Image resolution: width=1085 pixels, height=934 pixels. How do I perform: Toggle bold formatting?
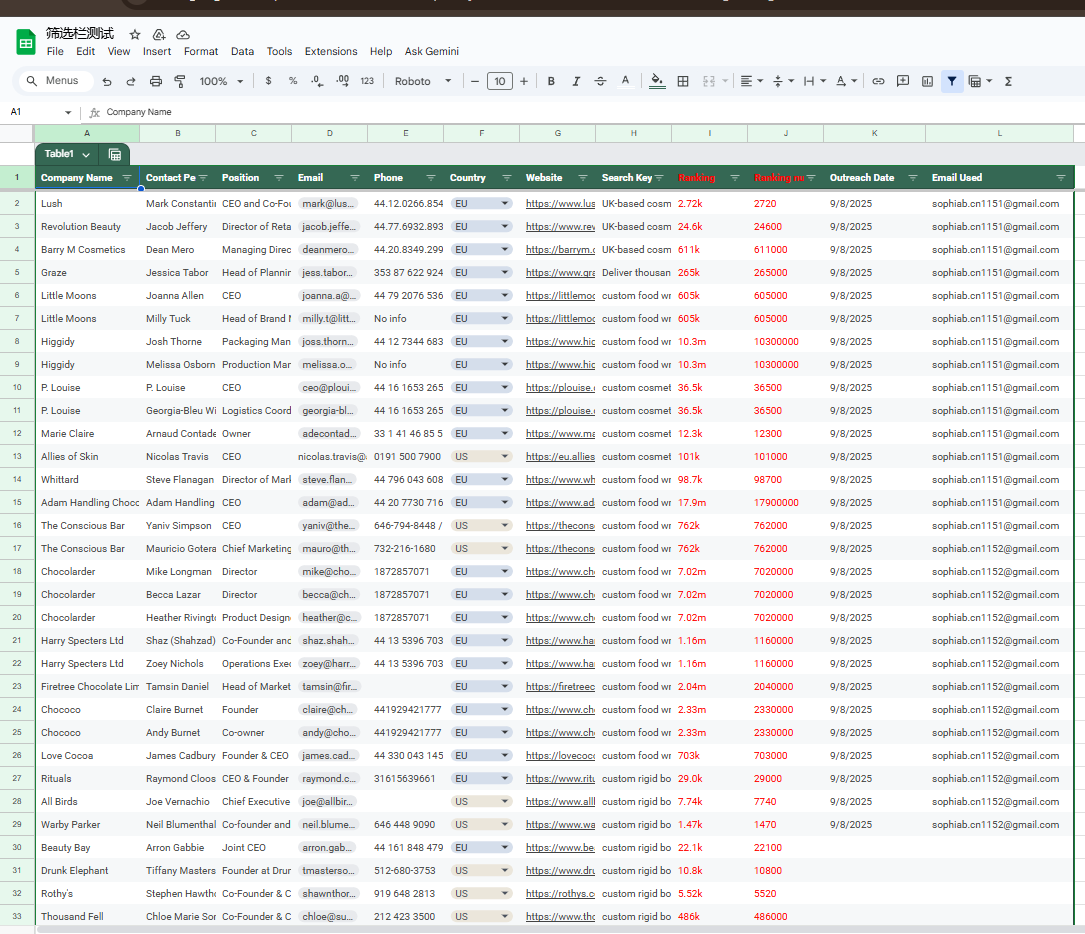point(551,81)
